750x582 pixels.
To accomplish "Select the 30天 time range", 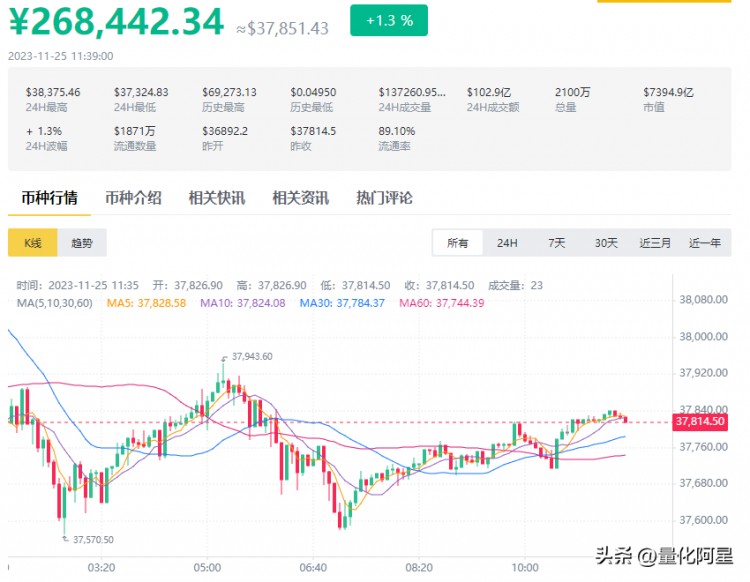I will coord(606,243).
